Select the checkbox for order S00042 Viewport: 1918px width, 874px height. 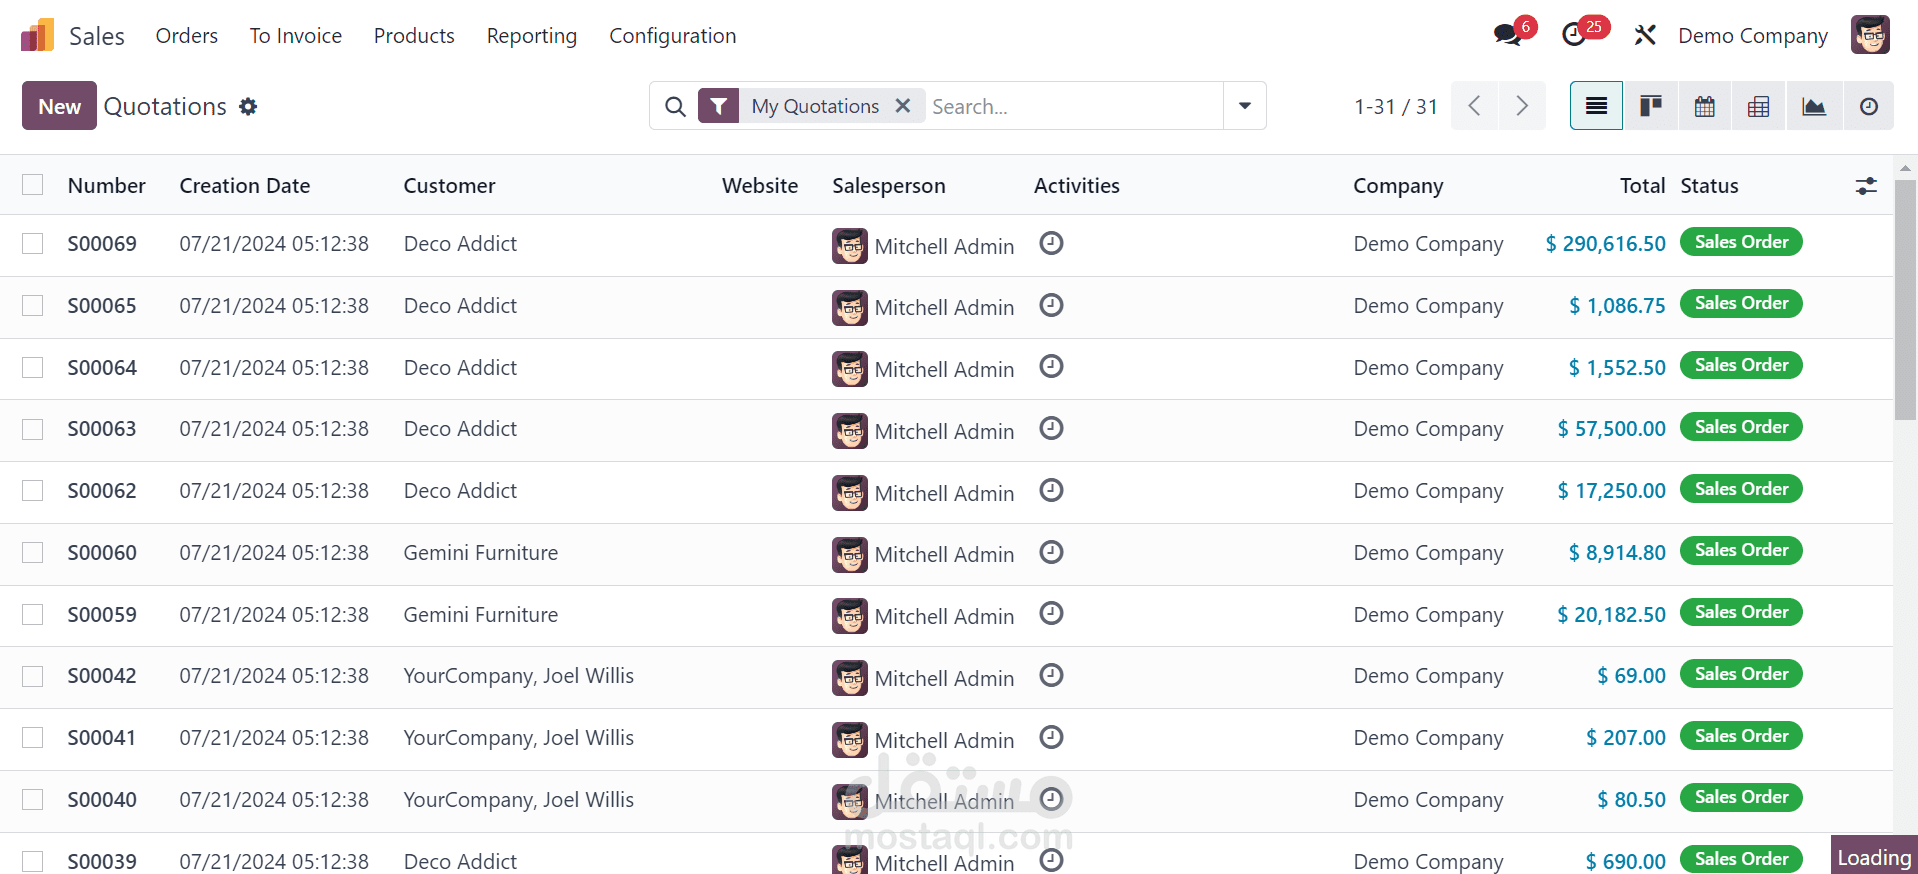(33, 676)
